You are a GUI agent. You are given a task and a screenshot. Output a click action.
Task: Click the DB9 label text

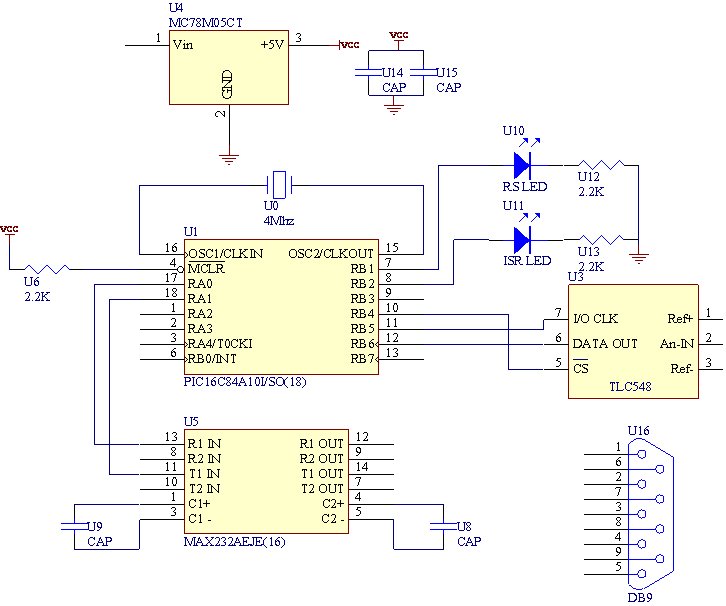click(640, 598)
